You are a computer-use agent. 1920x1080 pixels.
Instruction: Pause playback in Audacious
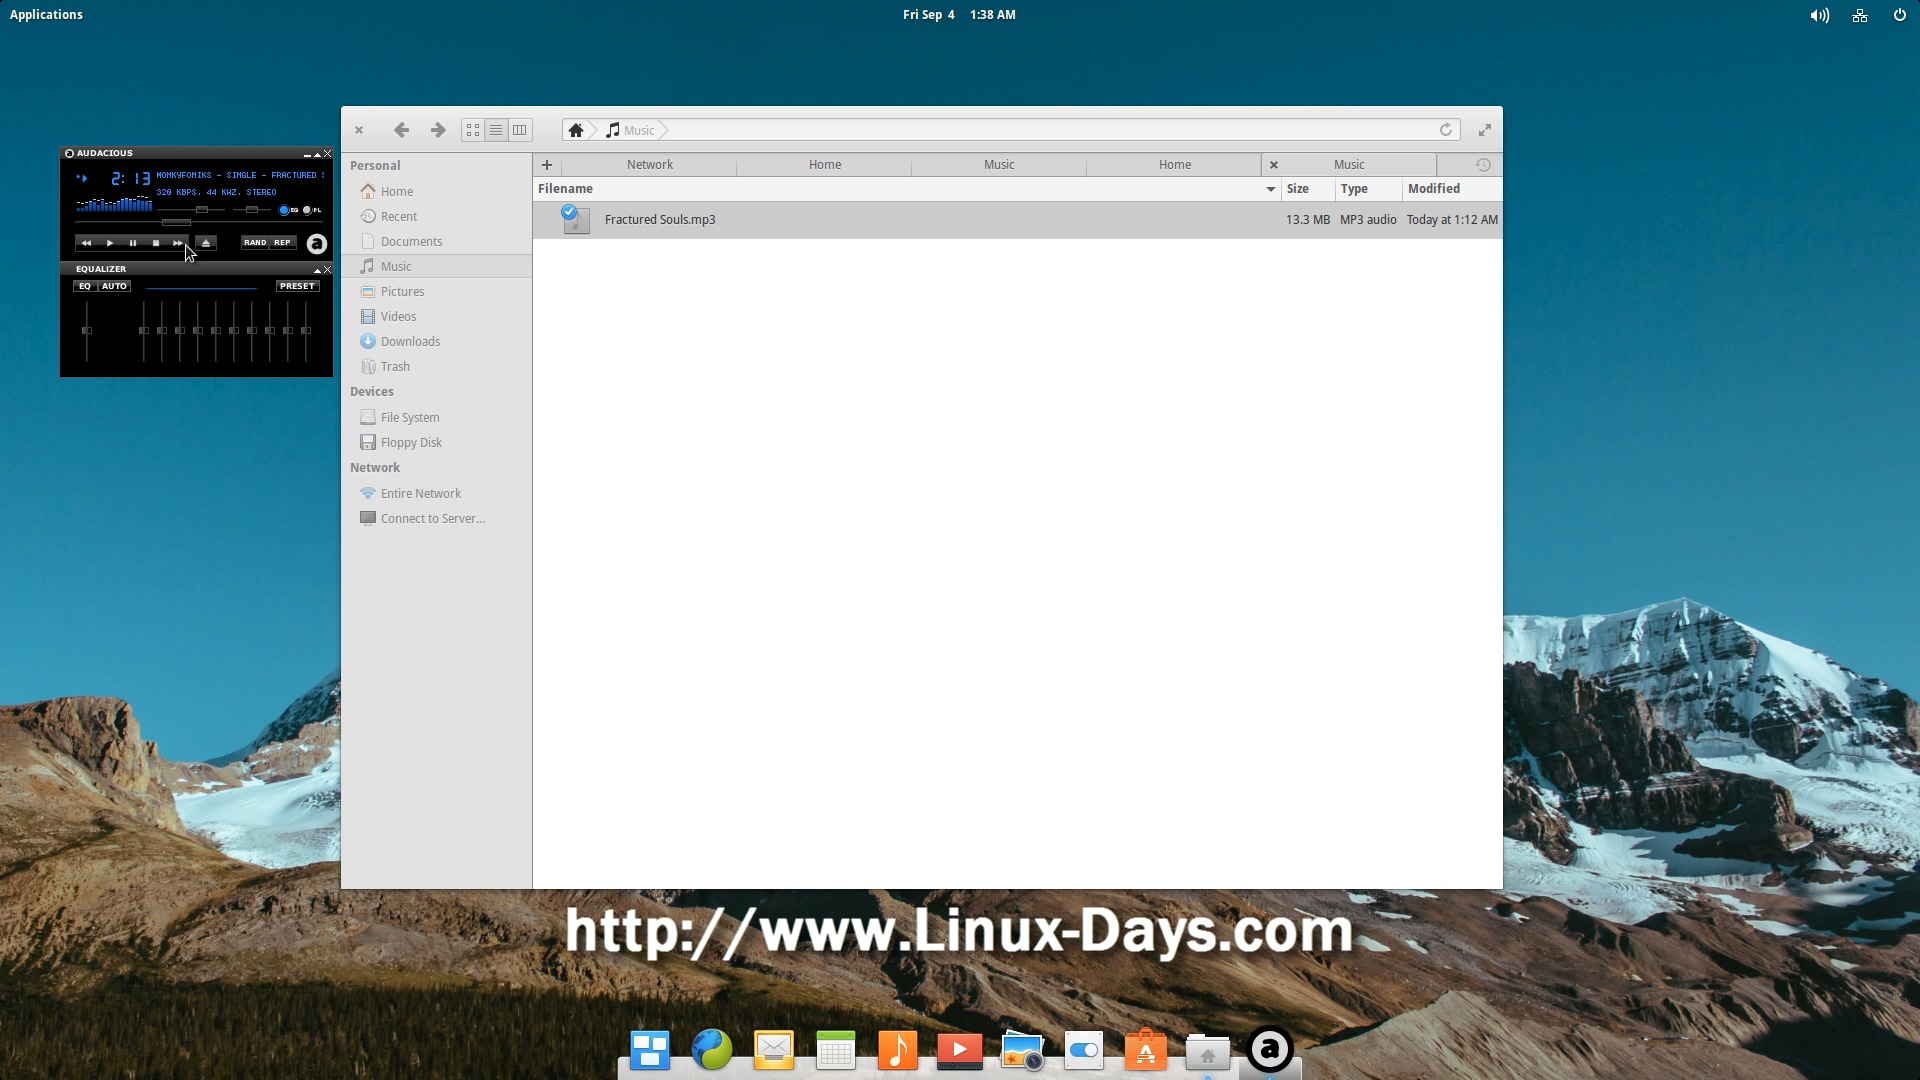click(133, 243)
